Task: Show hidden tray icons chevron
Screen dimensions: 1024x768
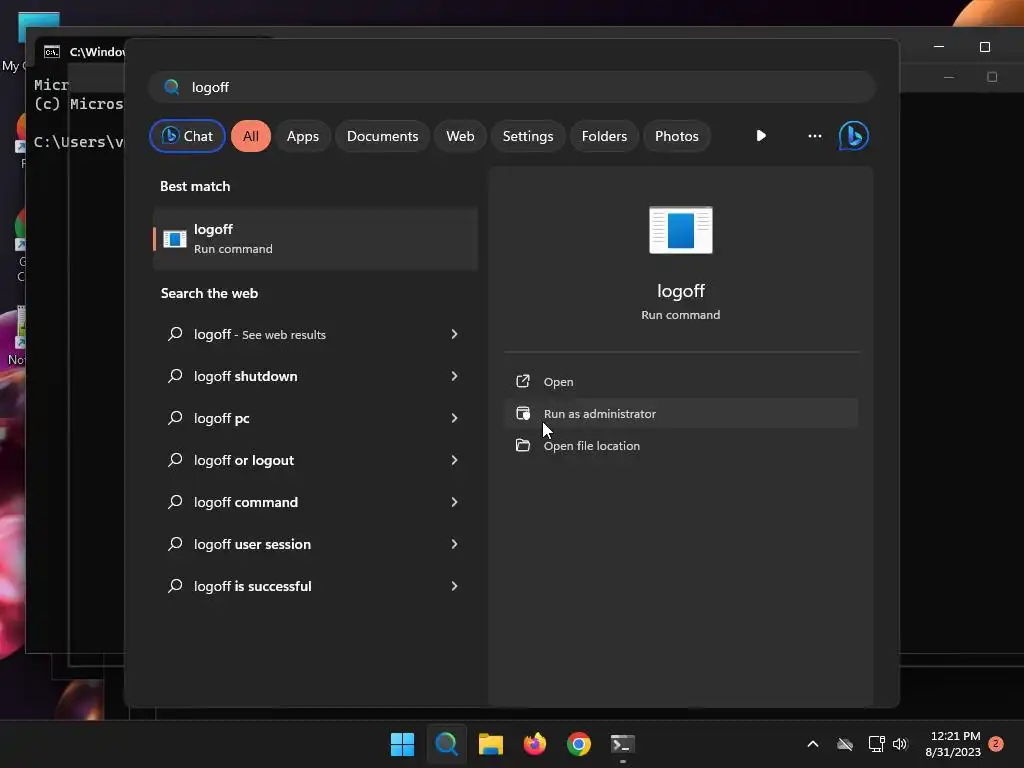Action: (x=813, y=744)
